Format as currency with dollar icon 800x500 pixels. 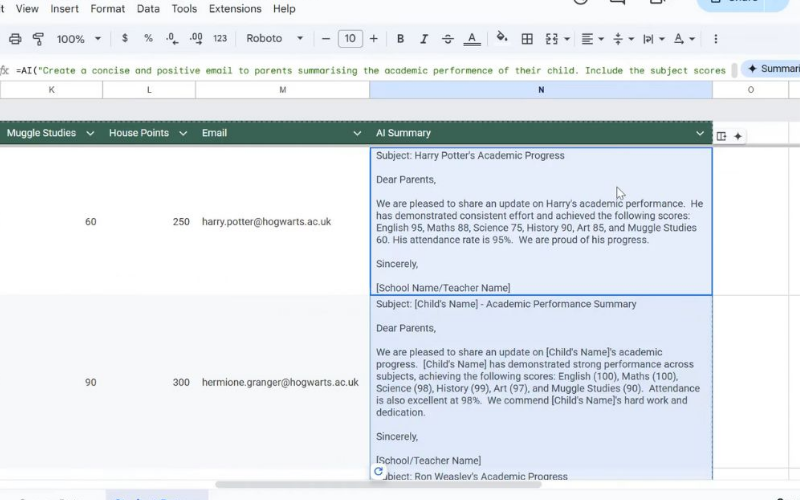click(x=124, y=38)
